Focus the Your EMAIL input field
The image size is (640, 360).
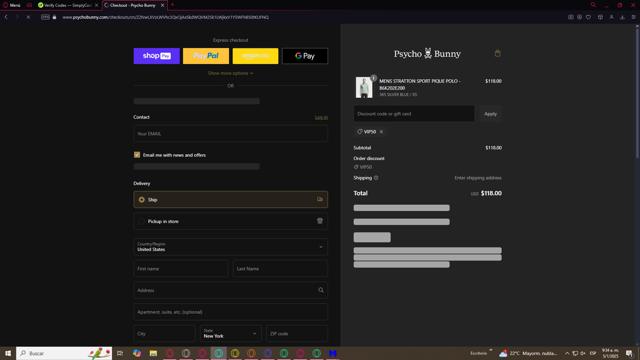pos(230,134)
